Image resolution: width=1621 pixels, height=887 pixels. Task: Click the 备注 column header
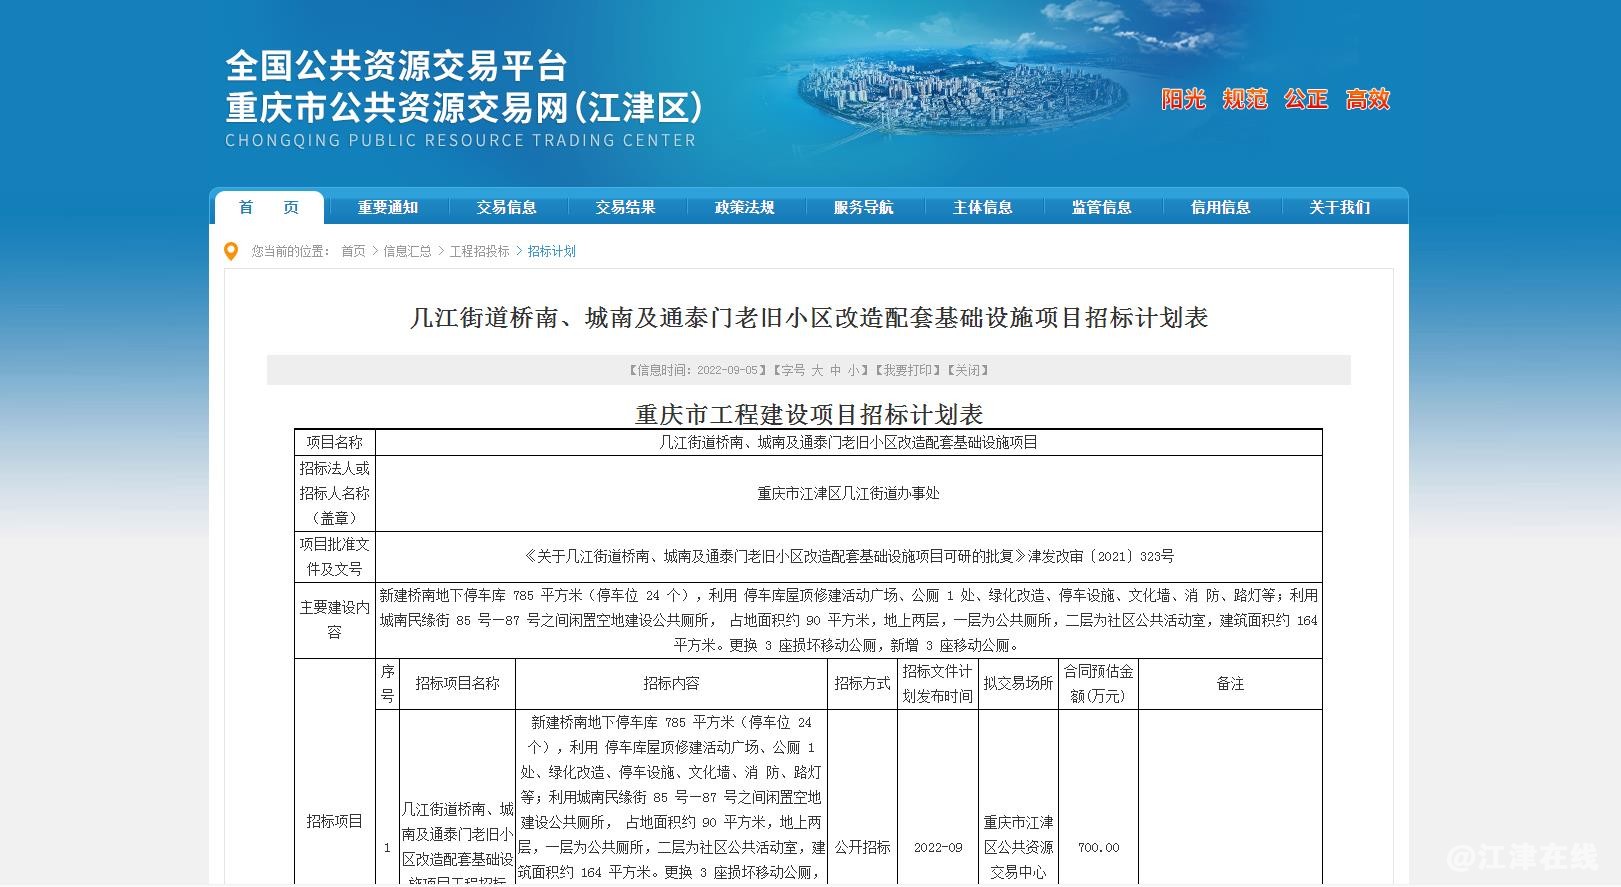click(1230, 684)
